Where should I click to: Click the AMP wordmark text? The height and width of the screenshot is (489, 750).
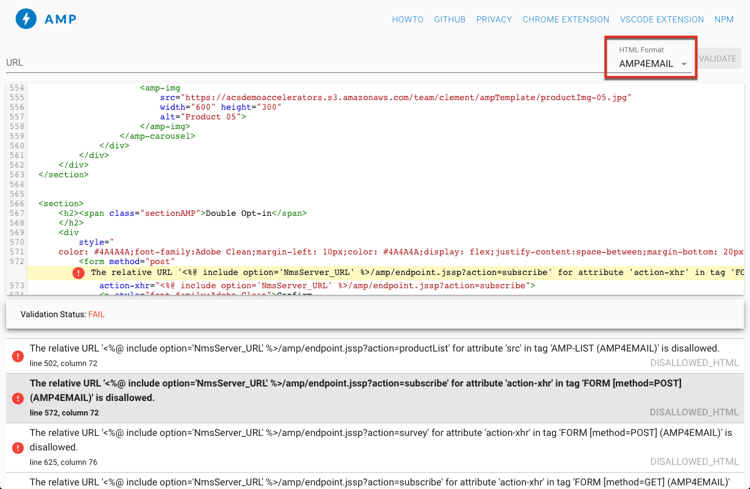click(x=60, y=19)
